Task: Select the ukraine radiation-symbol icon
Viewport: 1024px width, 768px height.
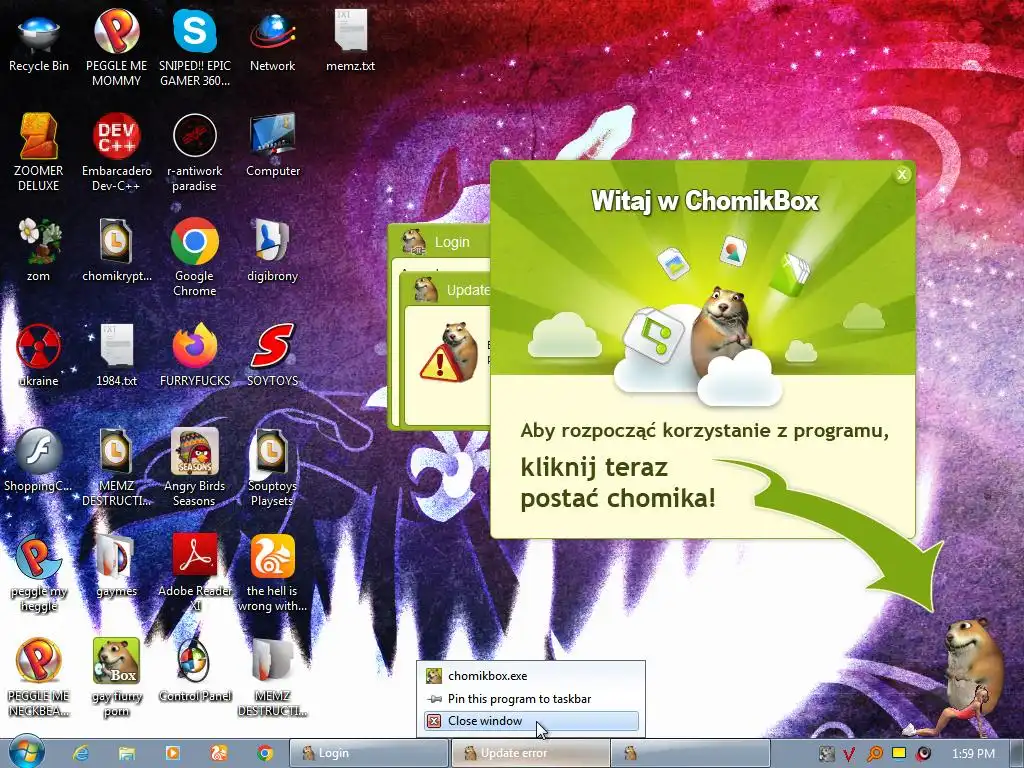Action: 39,356
